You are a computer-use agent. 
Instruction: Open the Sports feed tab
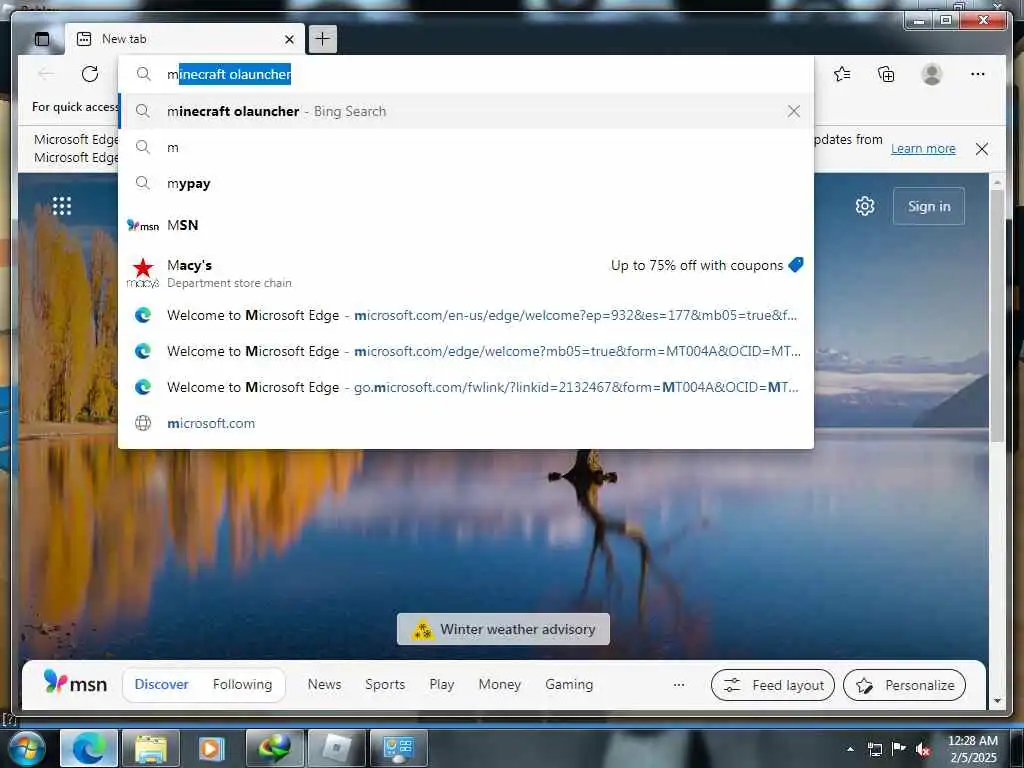pos(385,684)
